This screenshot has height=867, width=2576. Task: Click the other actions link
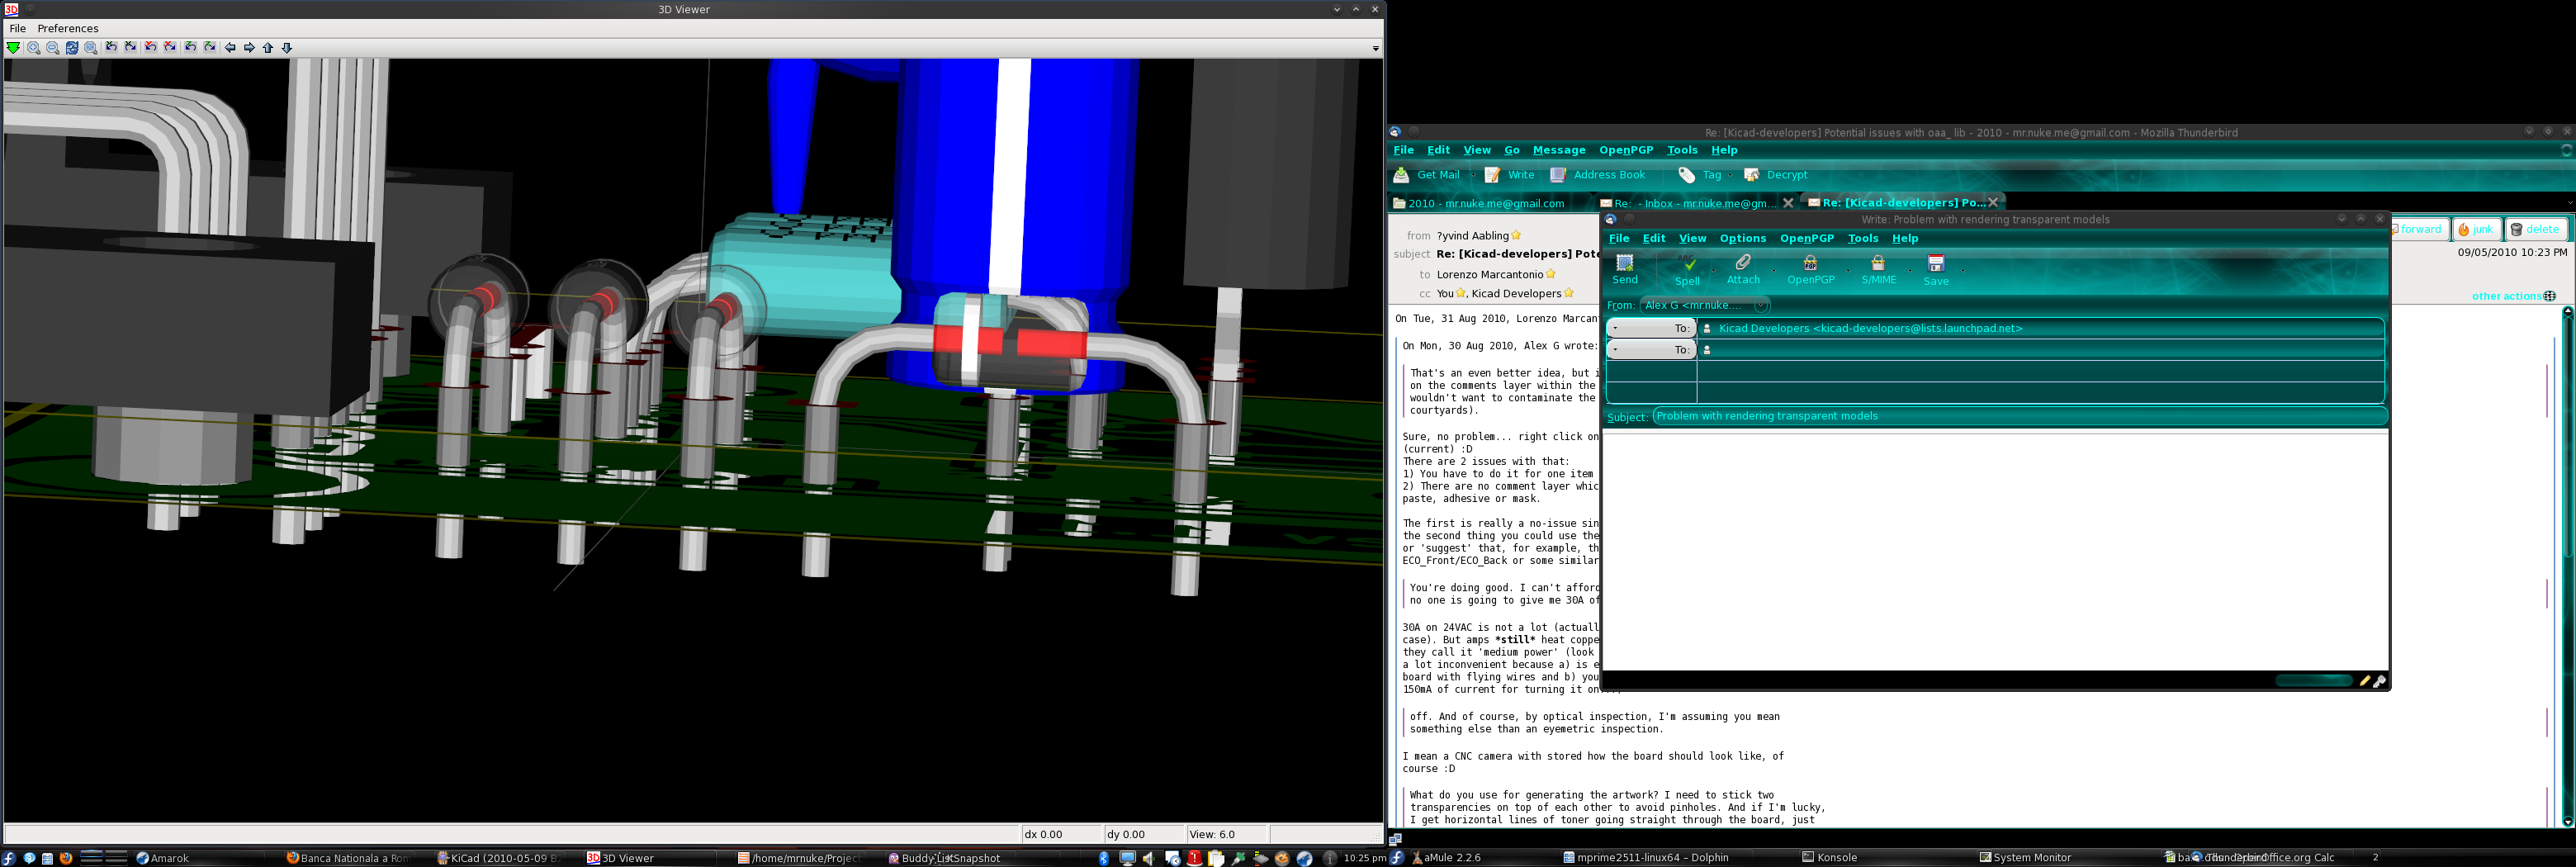point(2506,296)
